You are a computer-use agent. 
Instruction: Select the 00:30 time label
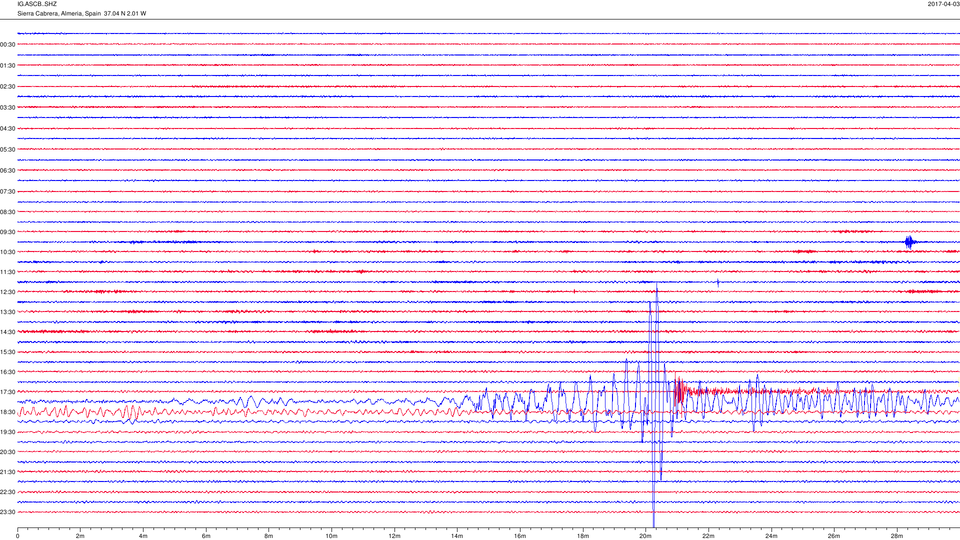[7, 45]
